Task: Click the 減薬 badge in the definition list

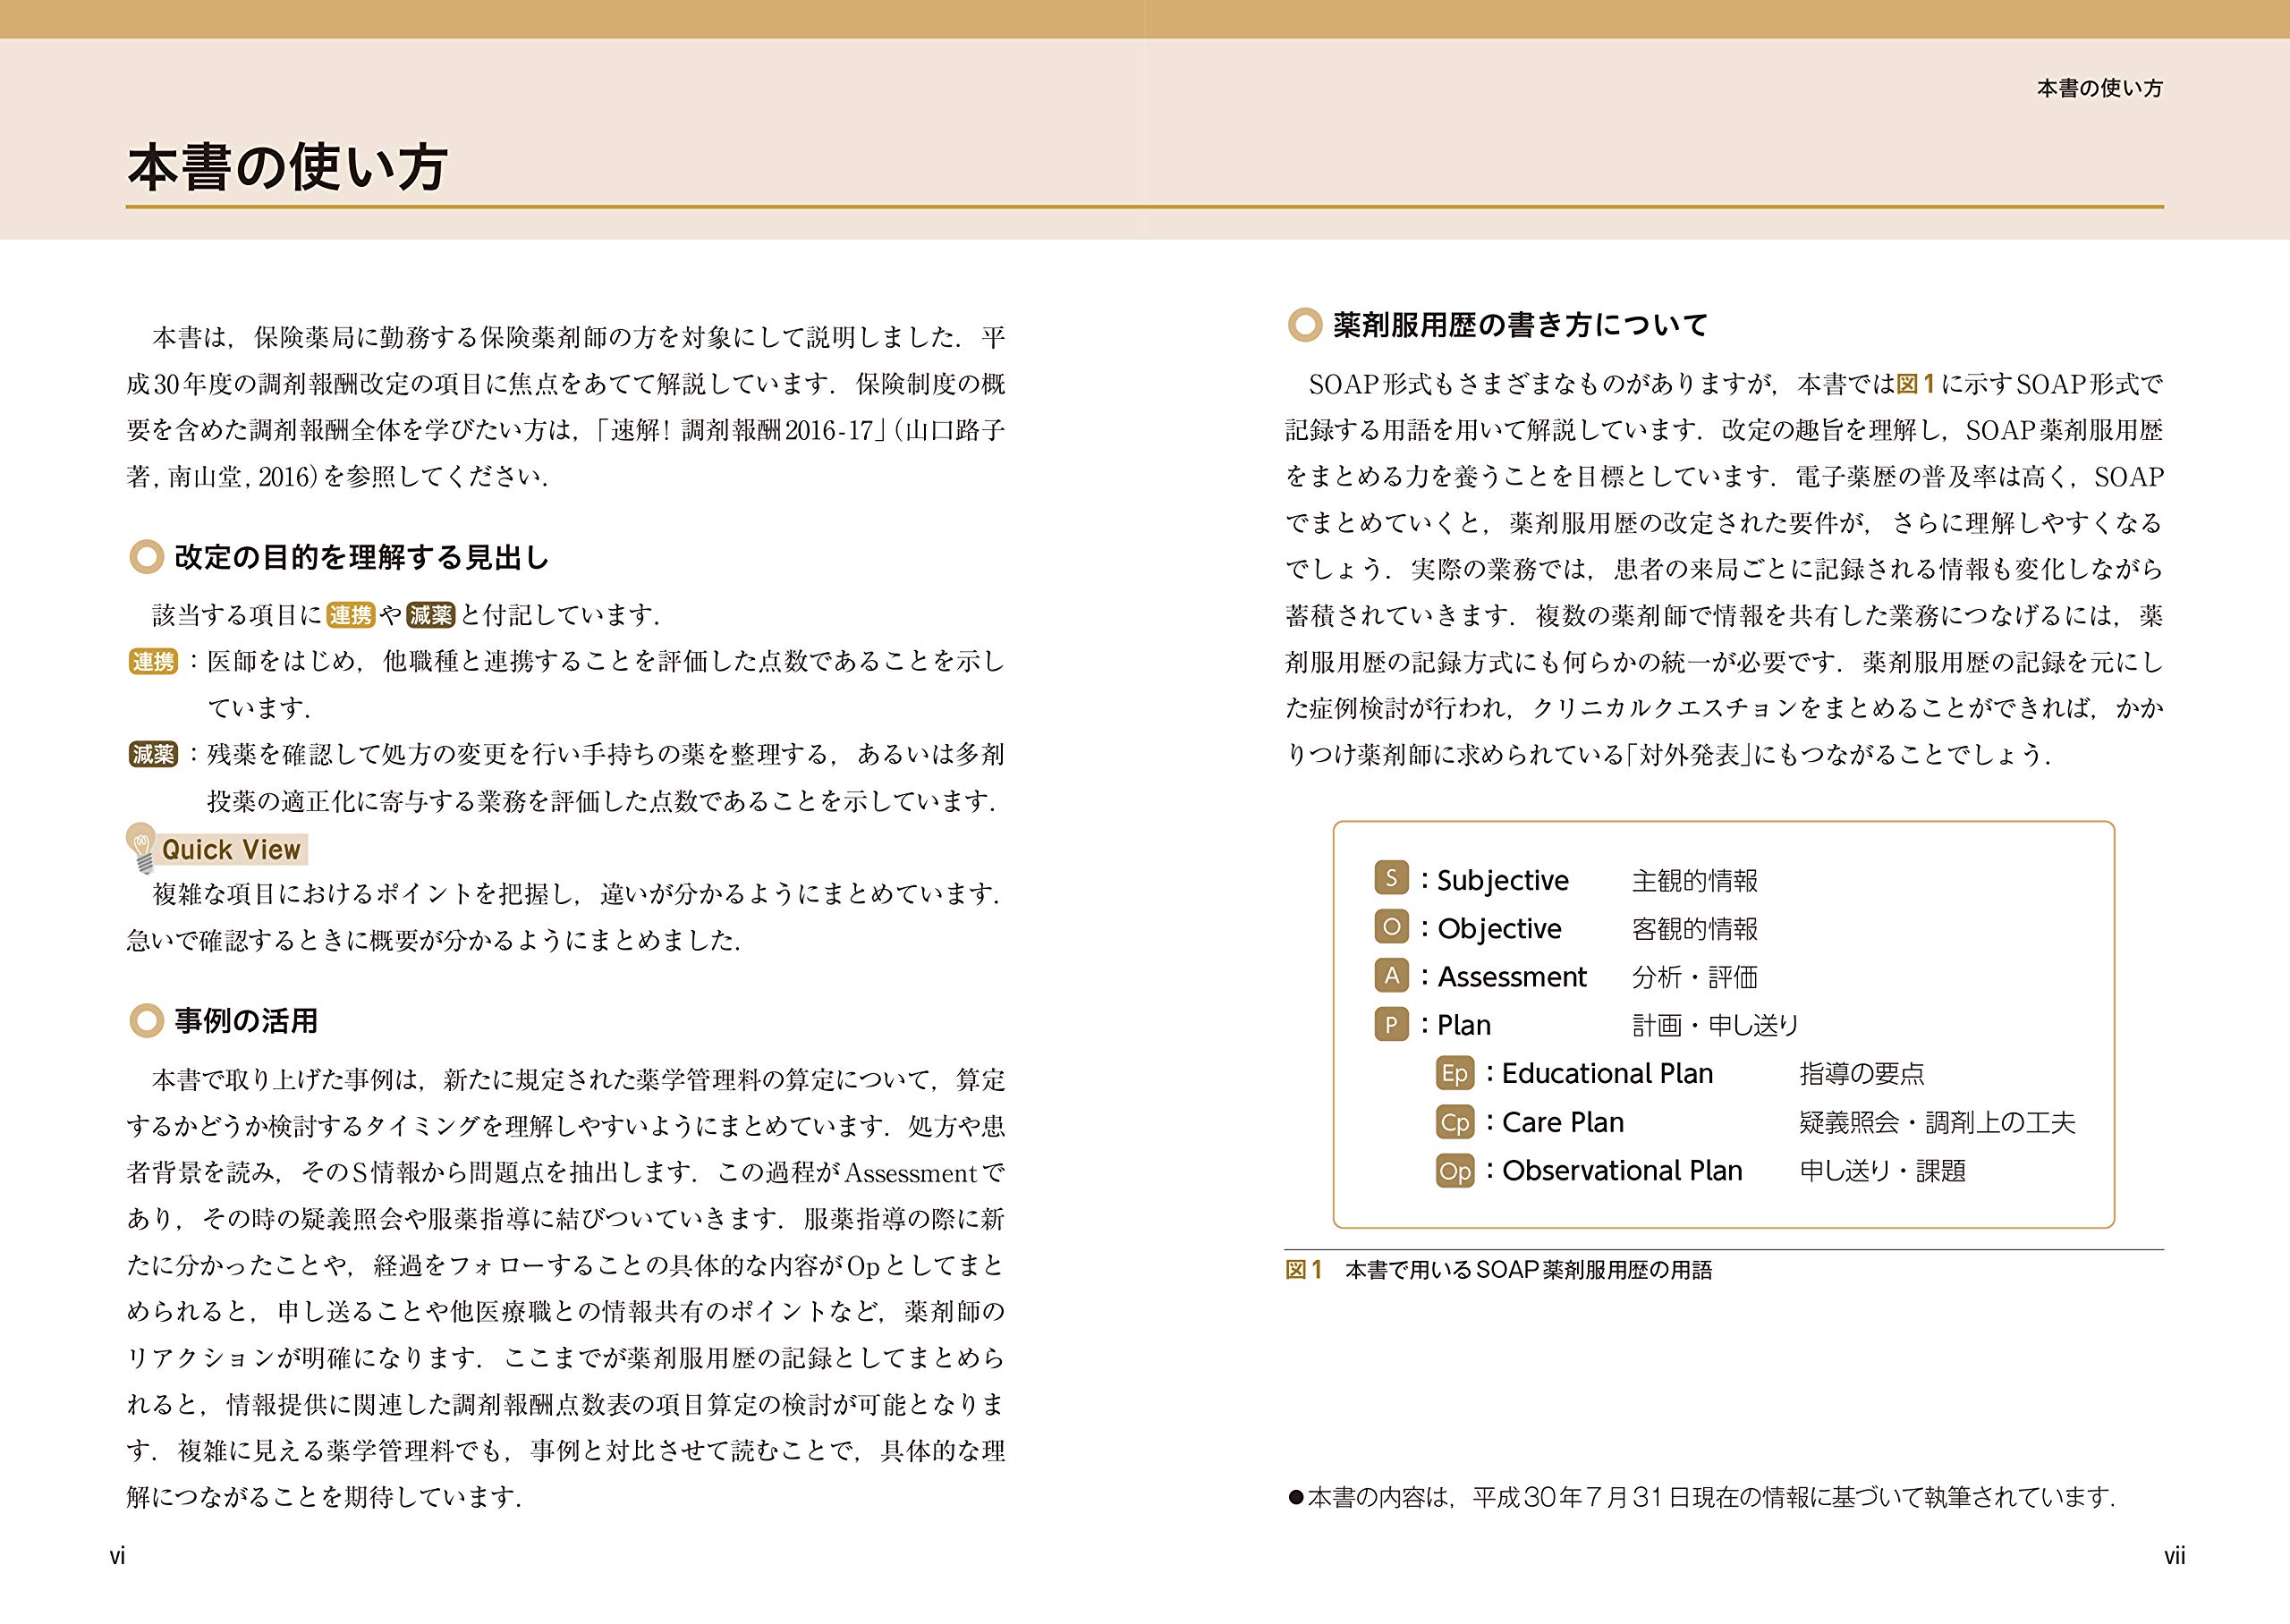Action: (x=153, y=754)
